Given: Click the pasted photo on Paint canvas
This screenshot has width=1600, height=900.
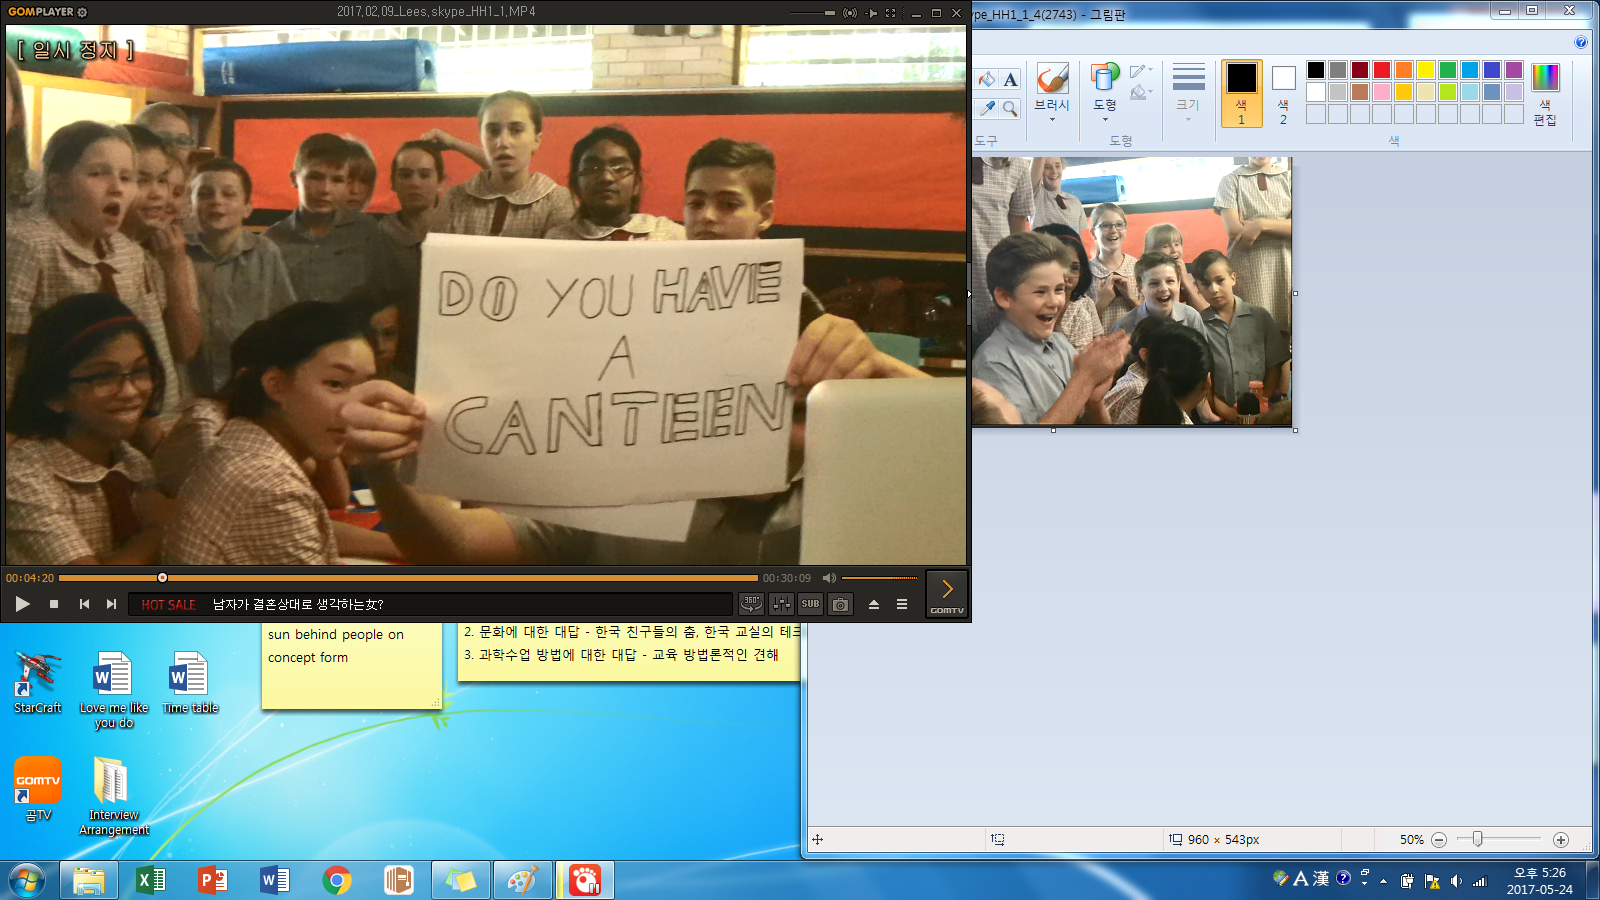Looking at the screenshot, I should click(x=1132, y=291).
